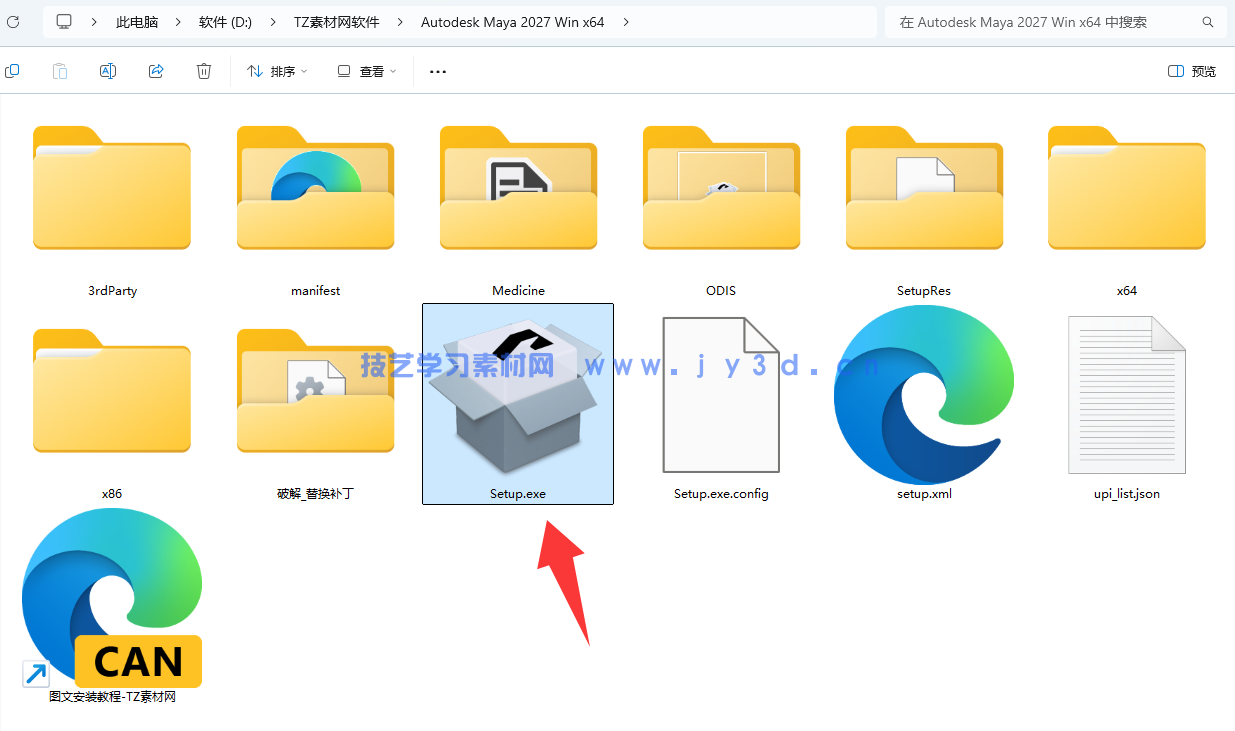Click the setup.xml file name label
This screenshot has height=731, width=1235.
(924, 493)
